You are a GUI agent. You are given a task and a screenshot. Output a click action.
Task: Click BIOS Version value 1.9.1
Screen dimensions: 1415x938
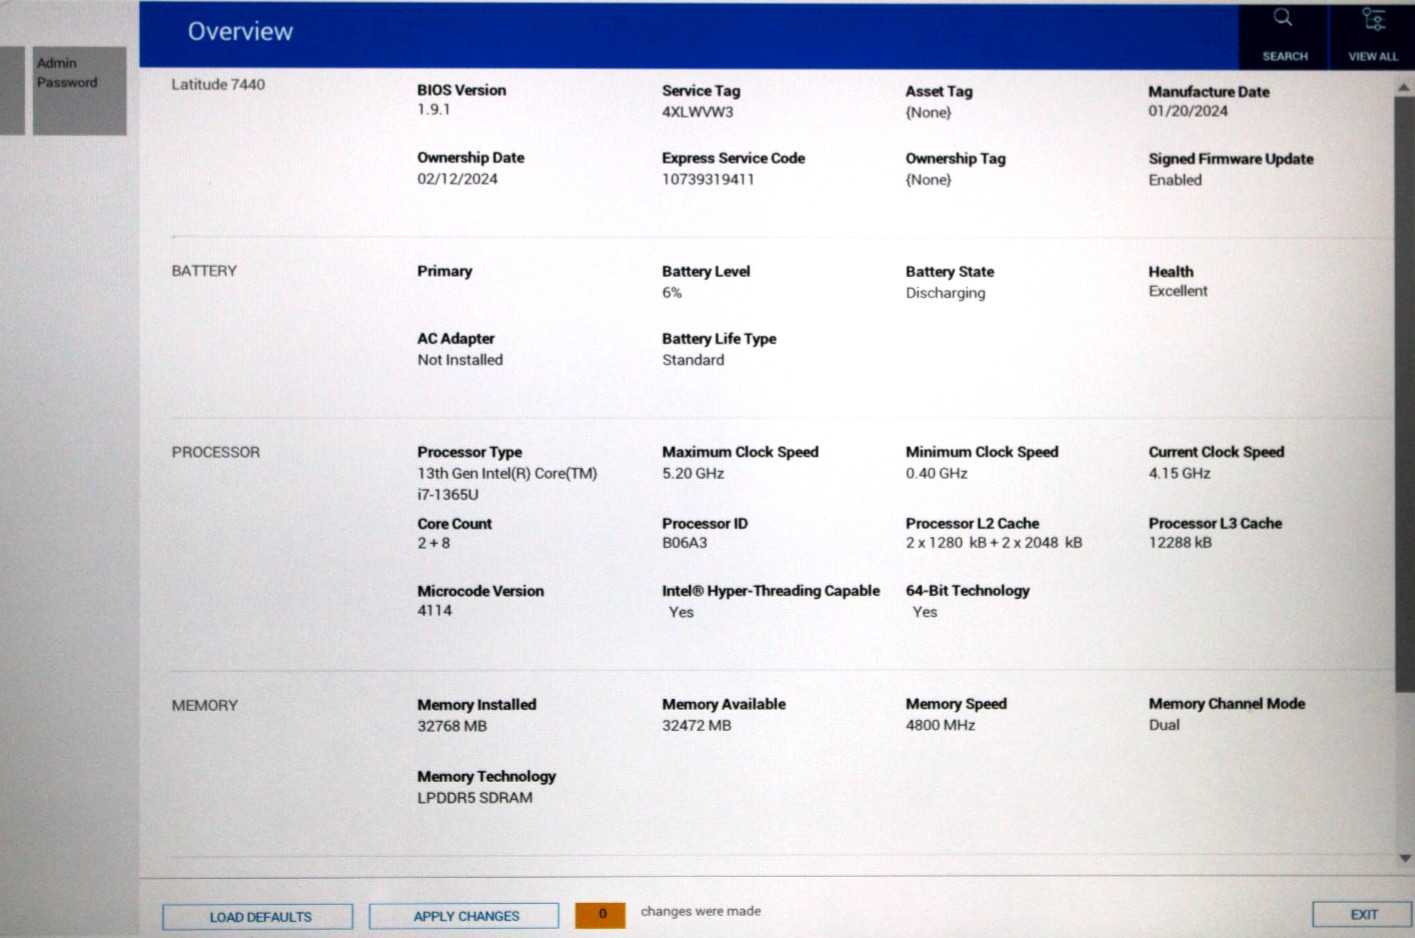434,109
